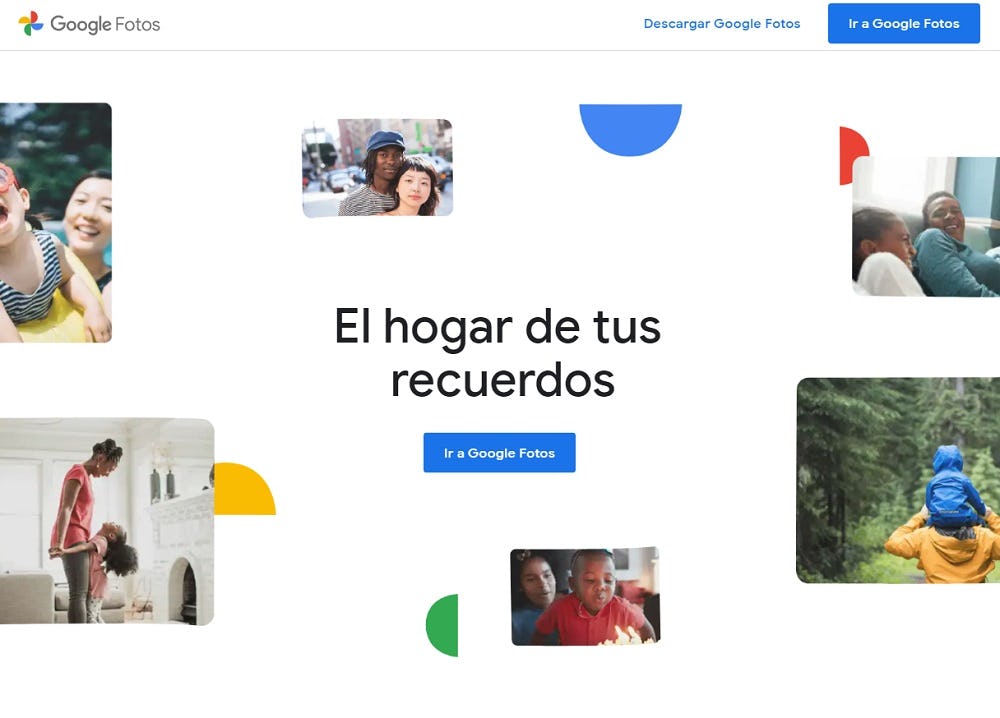Open the birthday candles photo at the bottom

pos(584,593)
